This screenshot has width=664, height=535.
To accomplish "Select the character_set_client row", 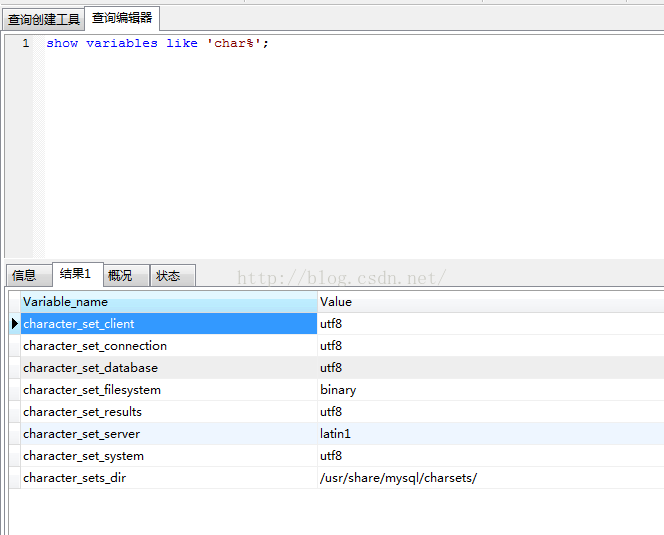I will 169,324.
